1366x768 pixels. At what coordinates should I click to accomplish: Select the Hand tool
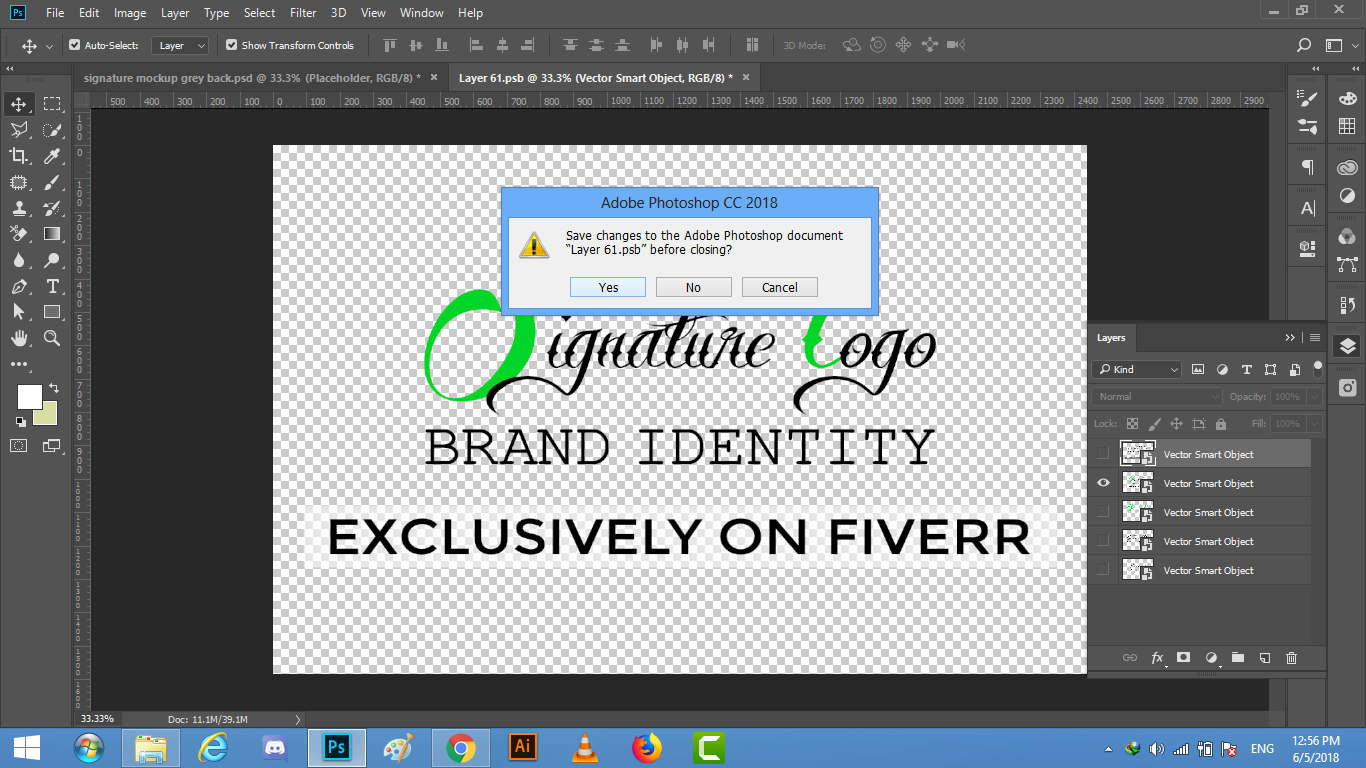tap(19, 338)
